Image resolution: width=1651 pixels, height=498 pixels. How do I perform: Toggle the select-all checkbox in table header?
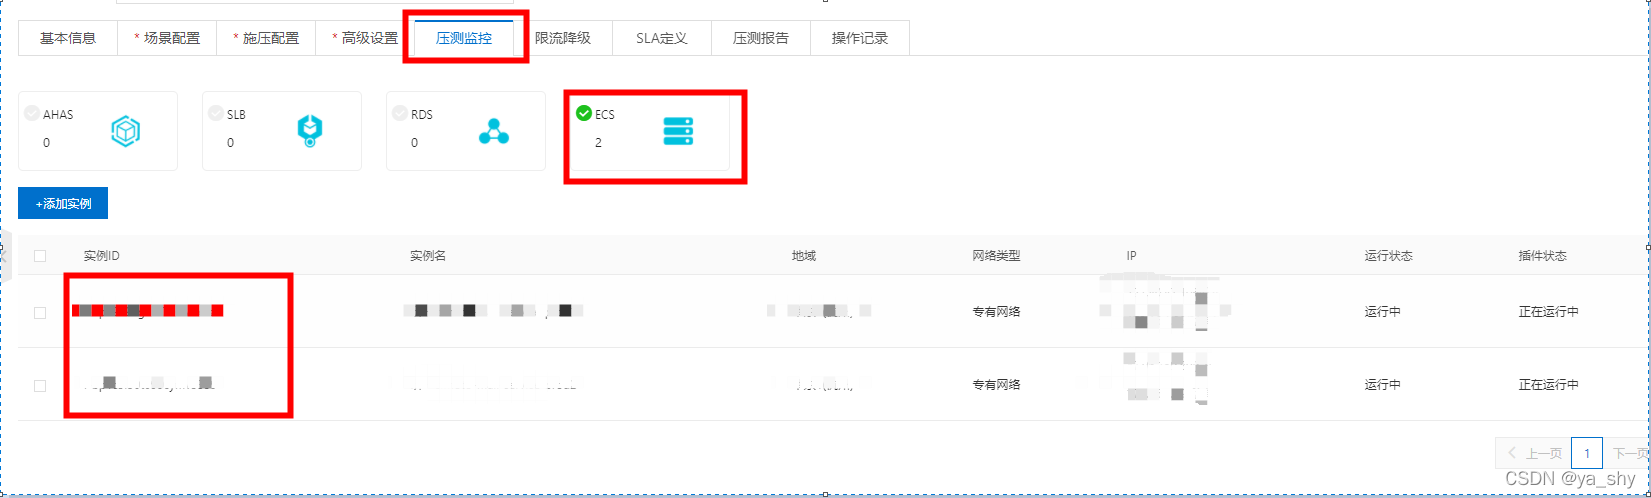[40, 256]
